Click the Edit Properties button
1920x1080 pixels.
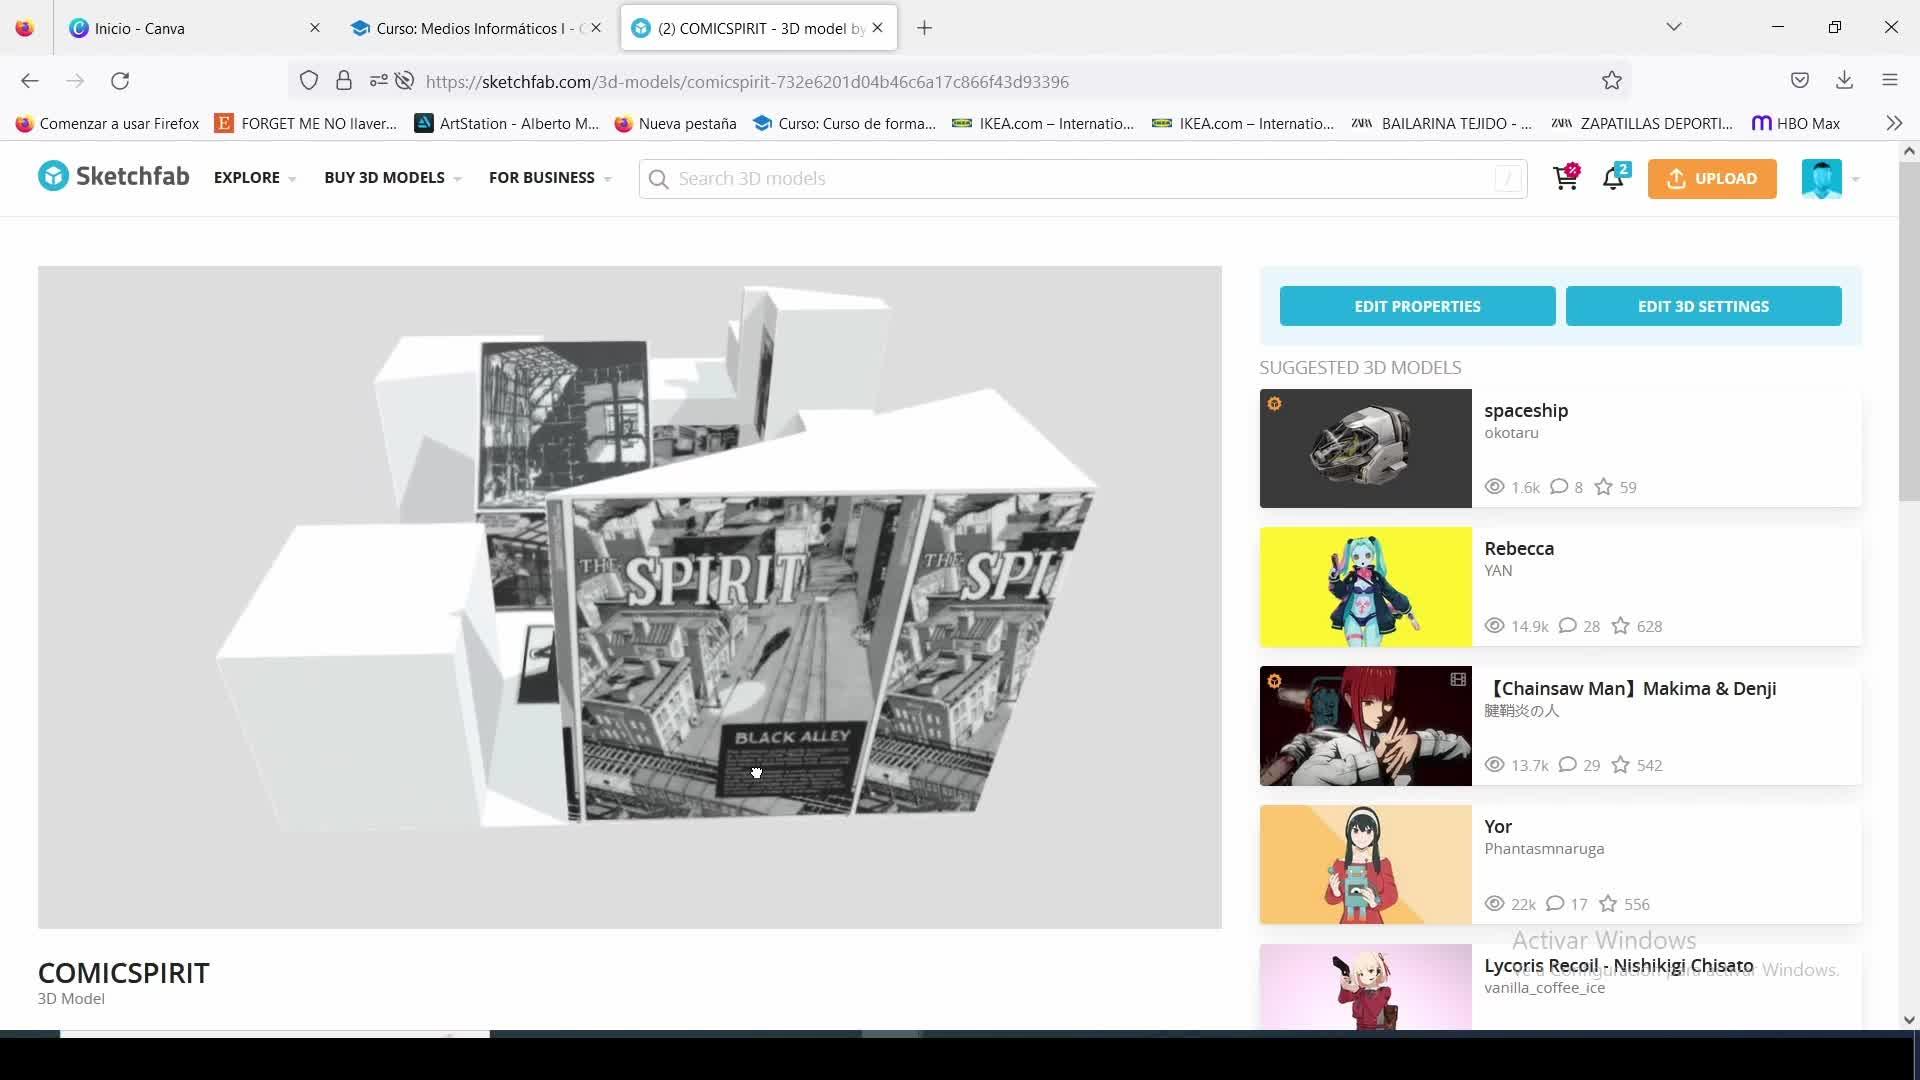[1417, 306]
